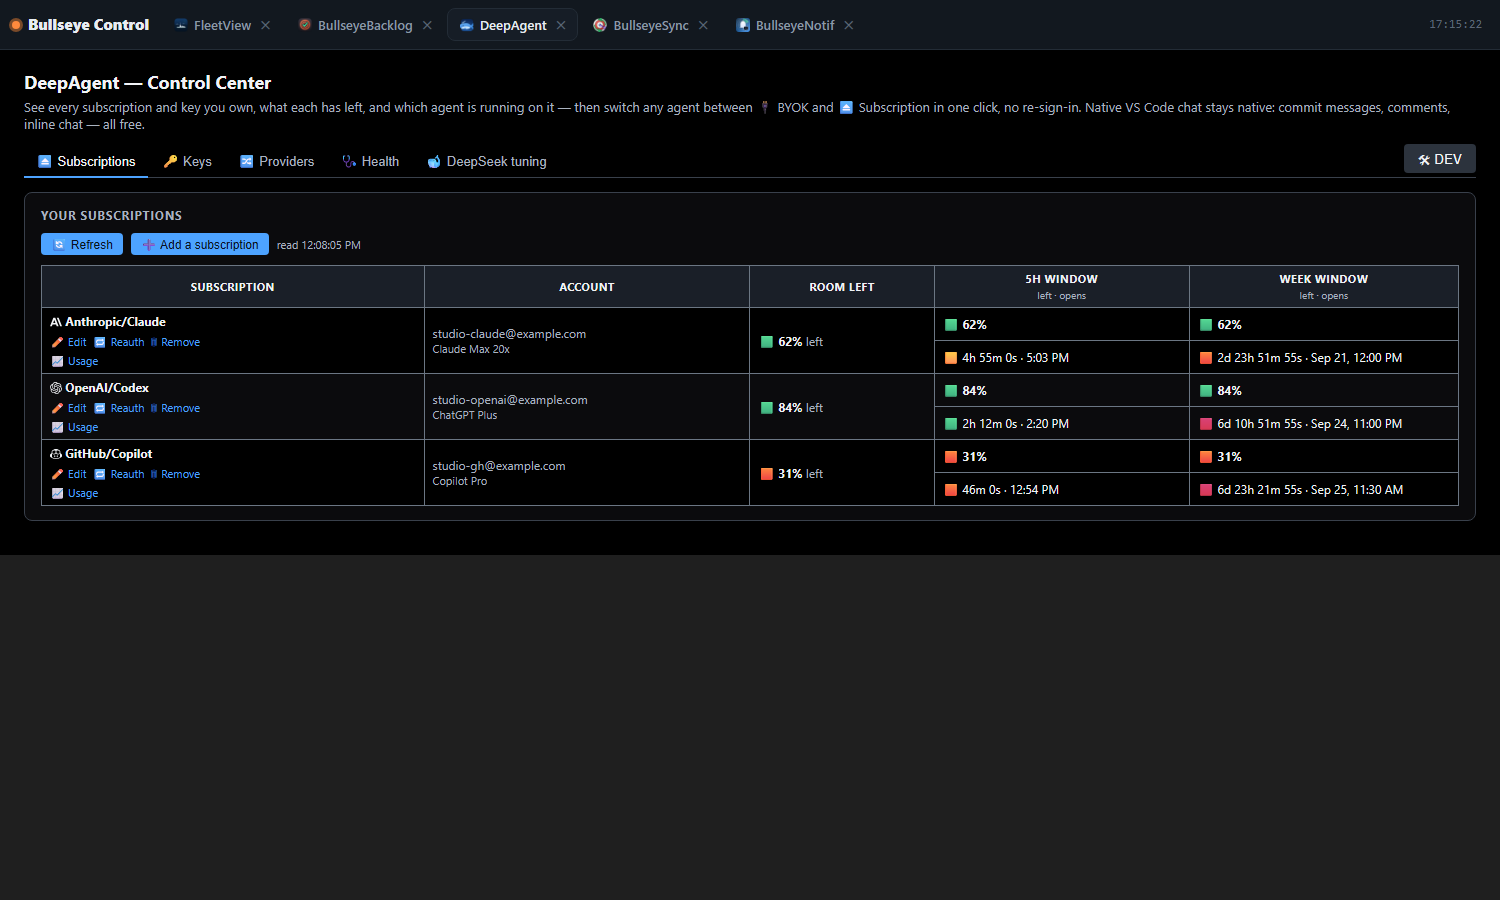Close the BullseyeSync tab
The width and height of the screenshot is (1500, 900).
pos(703,25)
